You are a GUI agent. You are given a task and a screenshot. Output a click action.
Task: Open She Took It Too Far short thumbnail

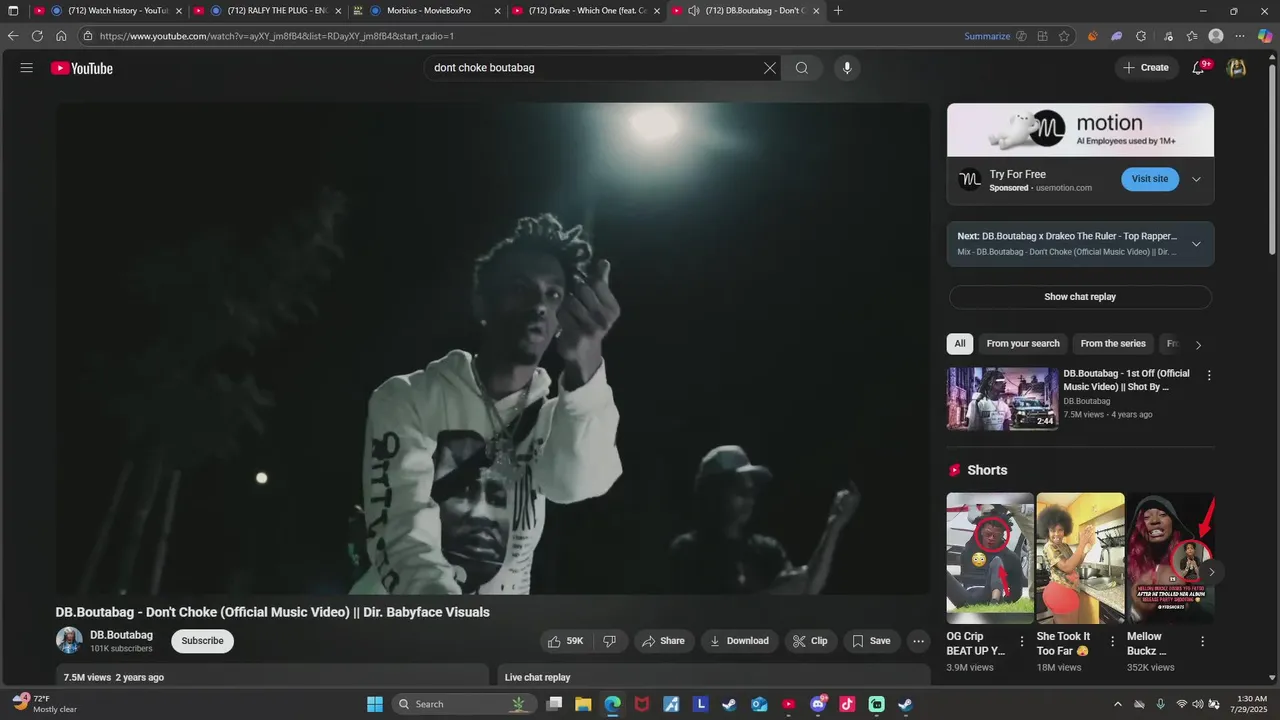(1080, 558)
